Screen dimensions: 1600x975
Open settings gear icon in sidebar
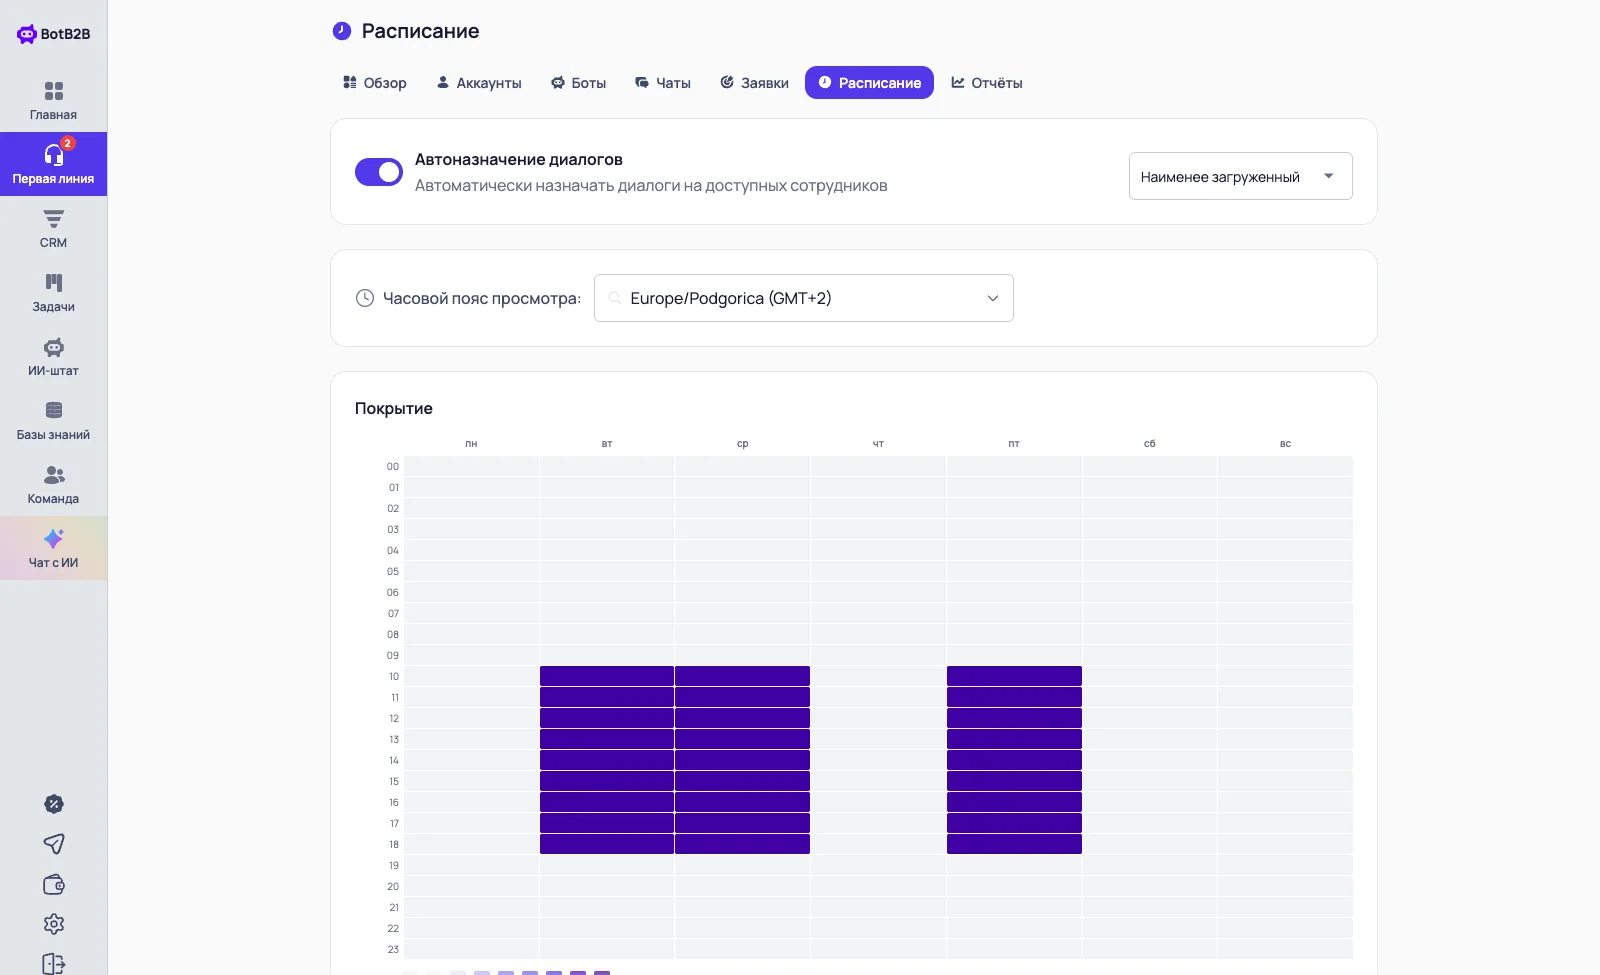pos(54,924)
